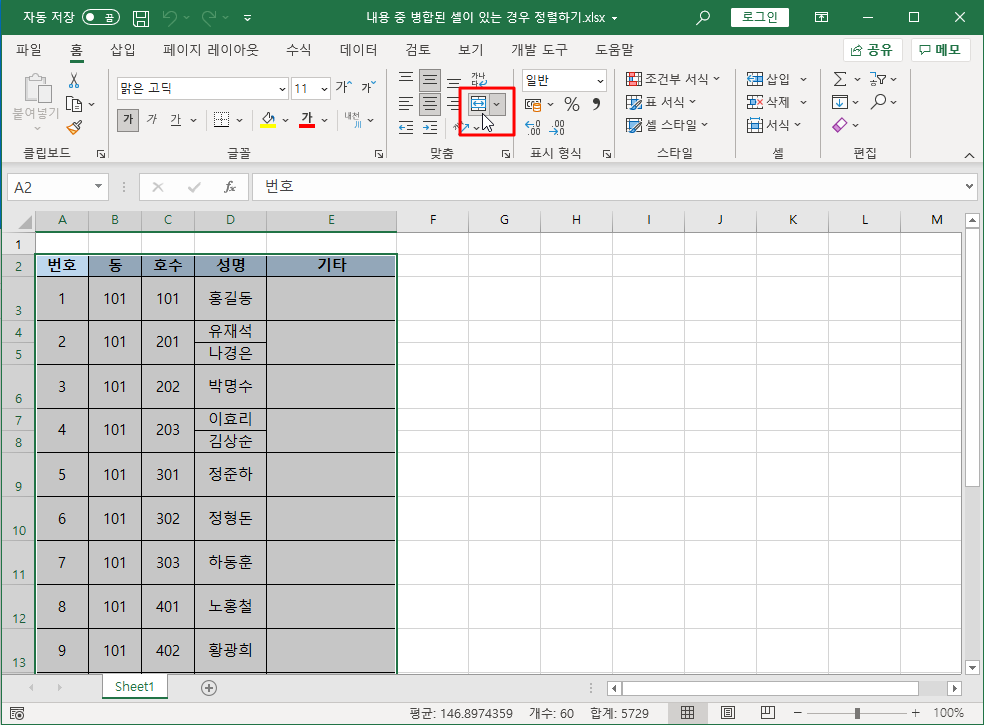Click the Redo arrow icon
This screenshot has width=984, height=725.
click(208, 18)
